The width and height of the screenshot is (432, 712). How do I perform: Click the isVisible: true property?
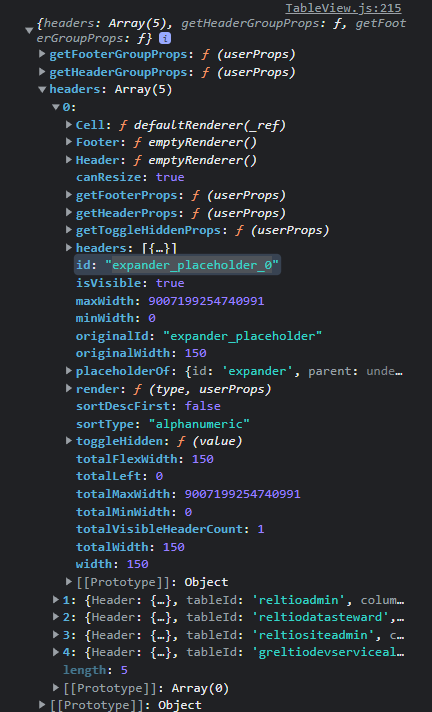[x=130, y=283]
